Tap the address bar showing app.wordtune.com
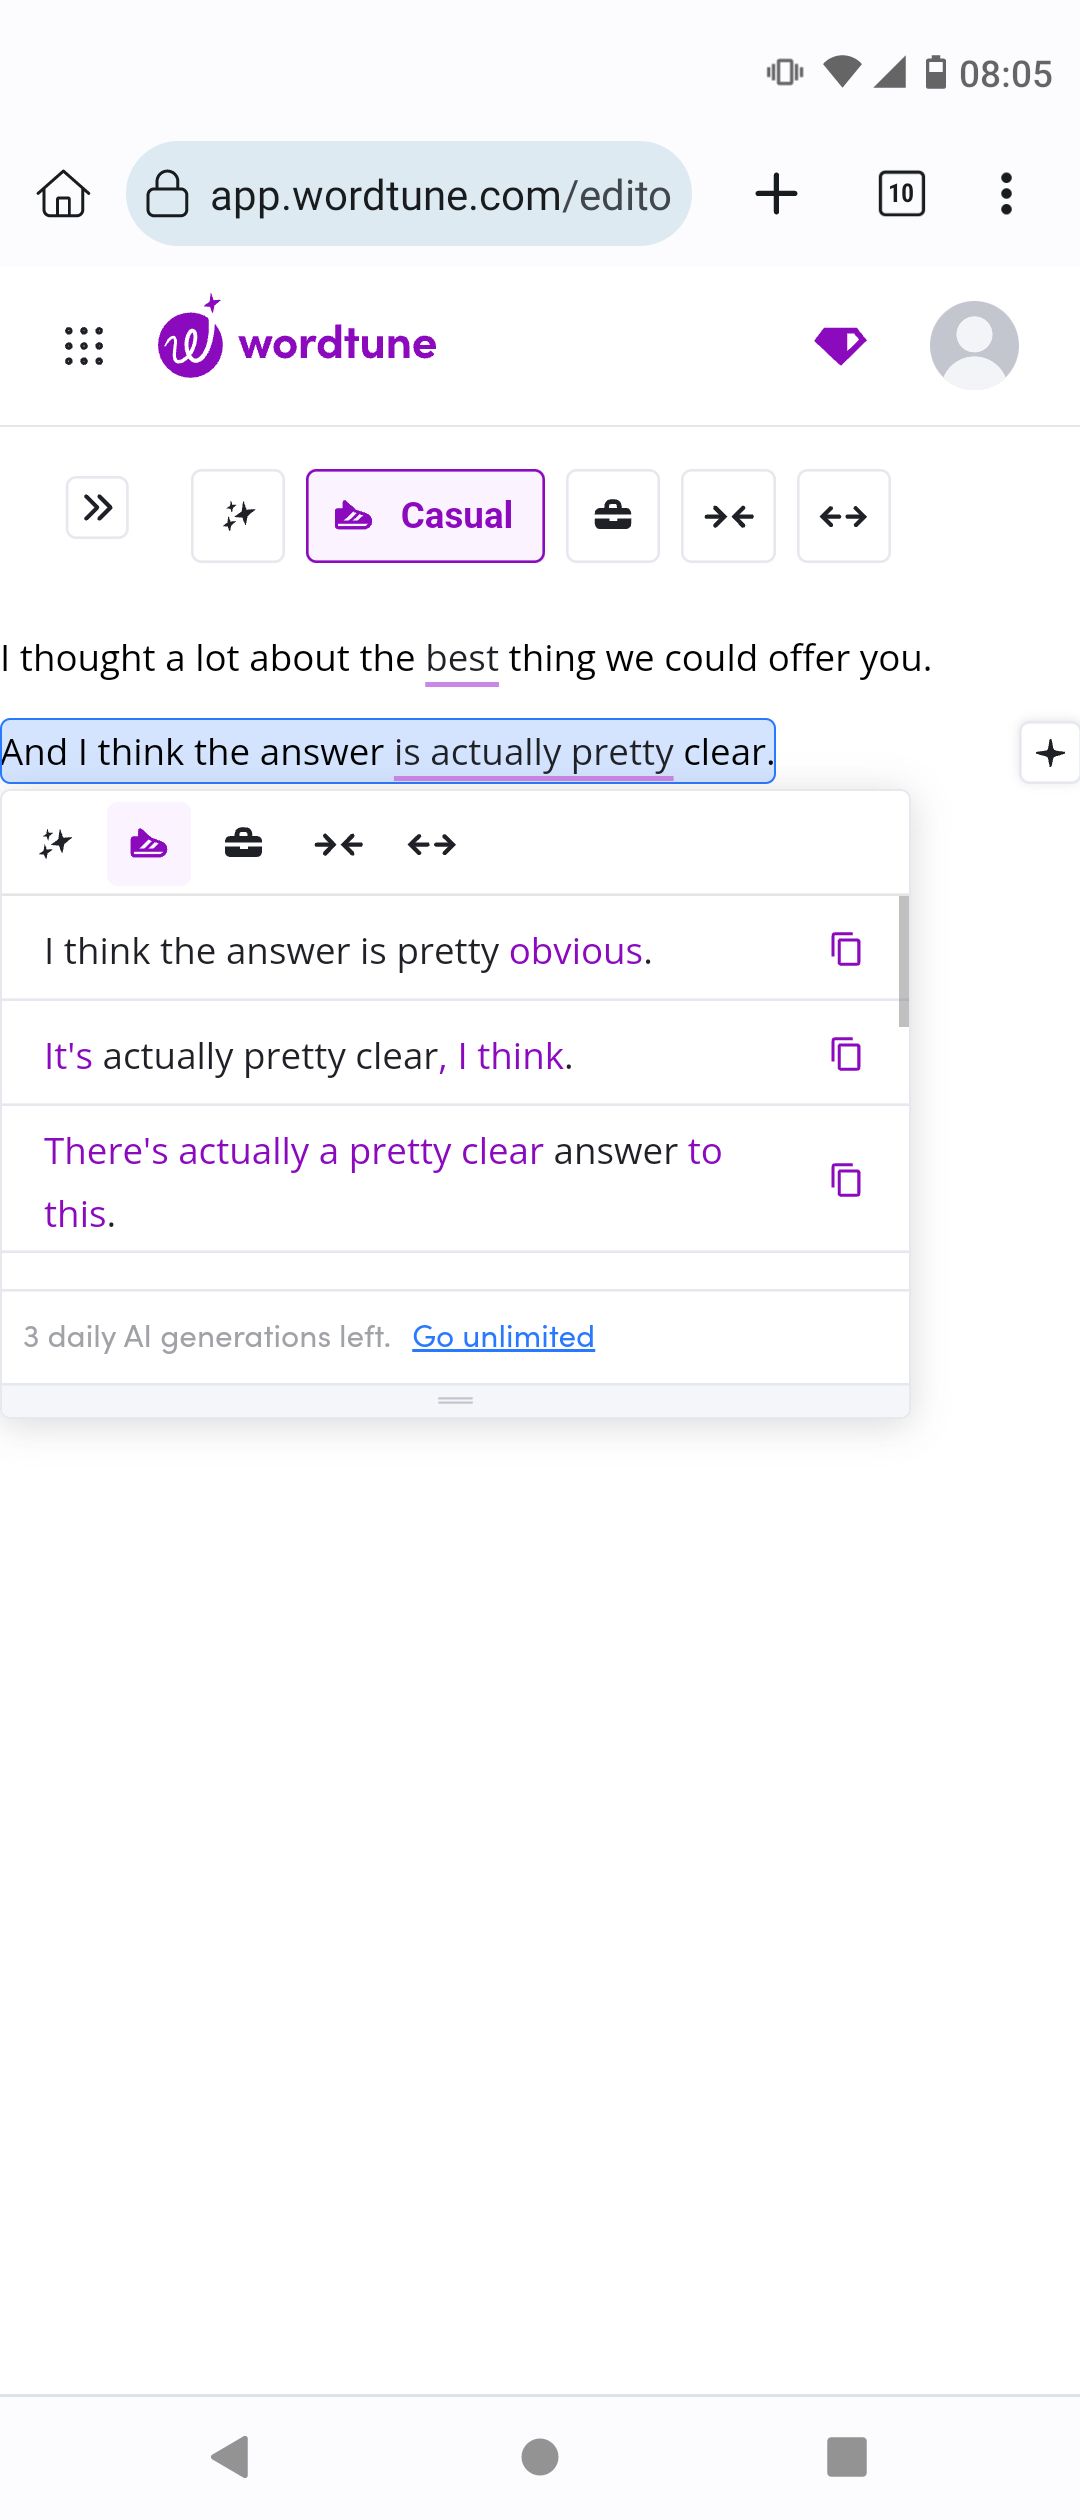 tap(410, 194)
